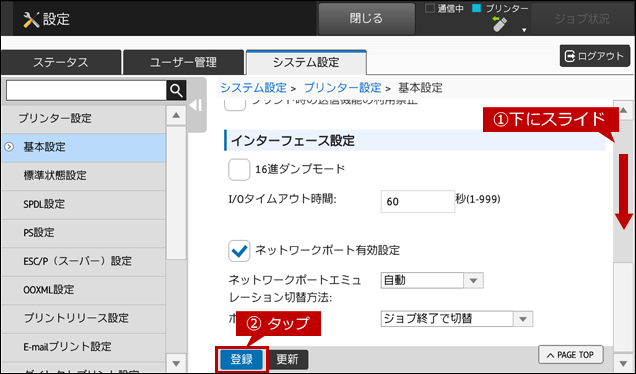Click the I/Oタイムアウト時間 field showing 60
This screenshot has height=374, width=636.
[x=417, y=201]
